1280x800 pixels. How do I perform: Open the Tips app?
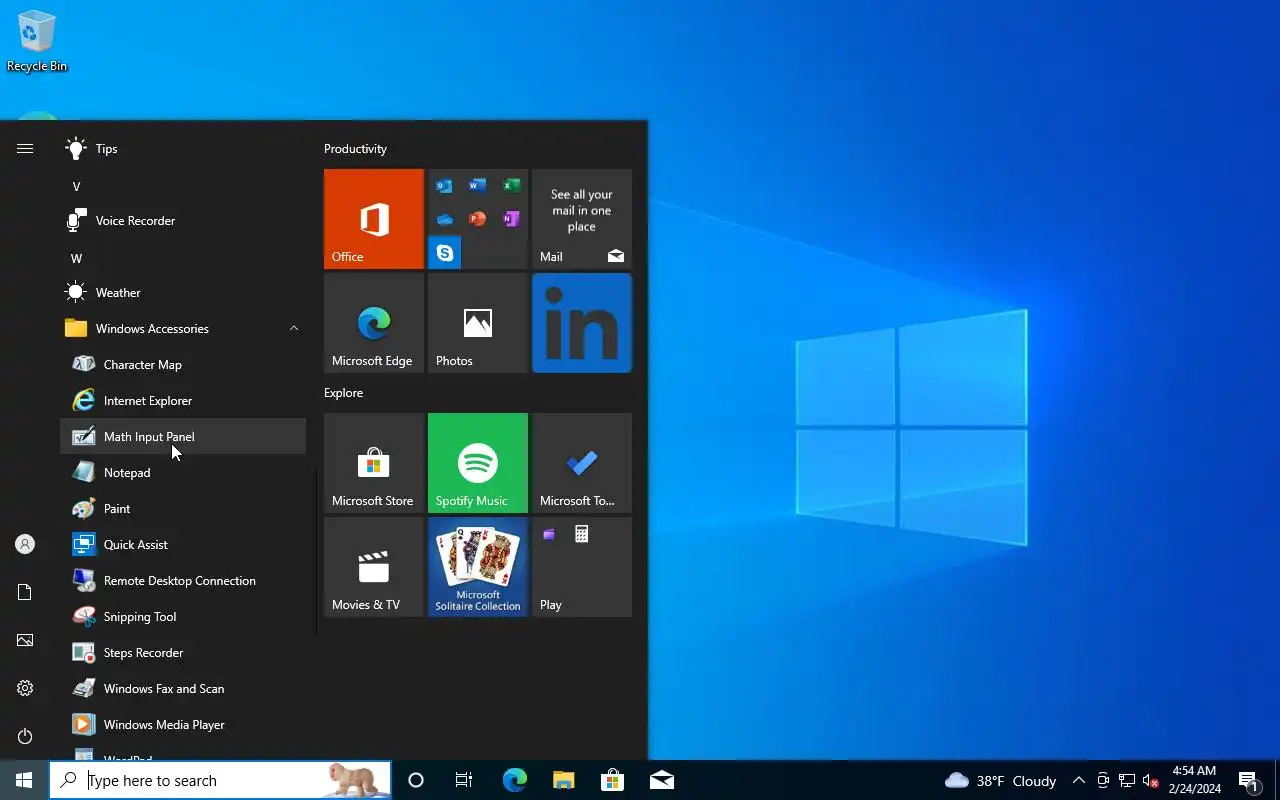tap(183, 149)
